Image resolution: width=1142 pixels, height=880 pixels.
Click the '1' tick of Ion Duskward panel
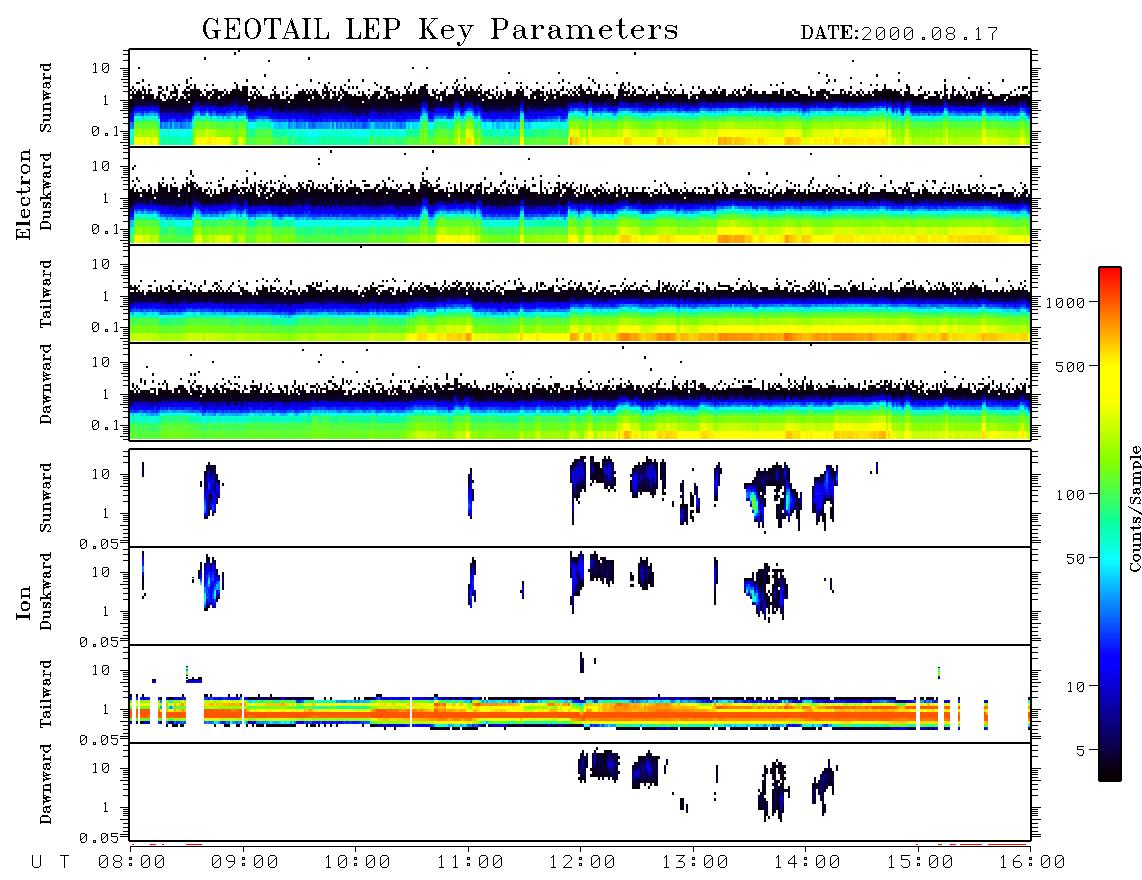[105, 611]
